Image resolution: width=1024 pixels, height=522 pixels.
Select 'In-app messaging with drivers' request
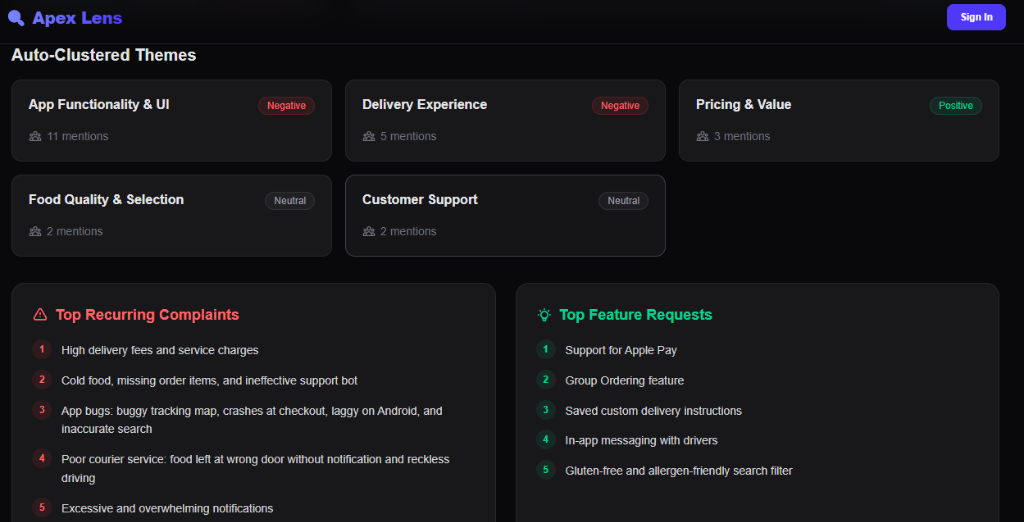tap(641, 440)
